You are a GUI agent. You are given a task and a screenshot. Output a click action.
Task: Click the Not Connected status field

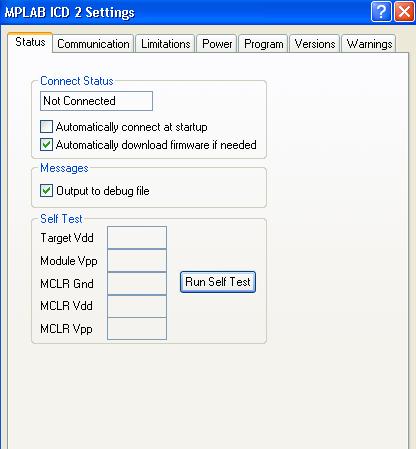(x=96, y=101)
